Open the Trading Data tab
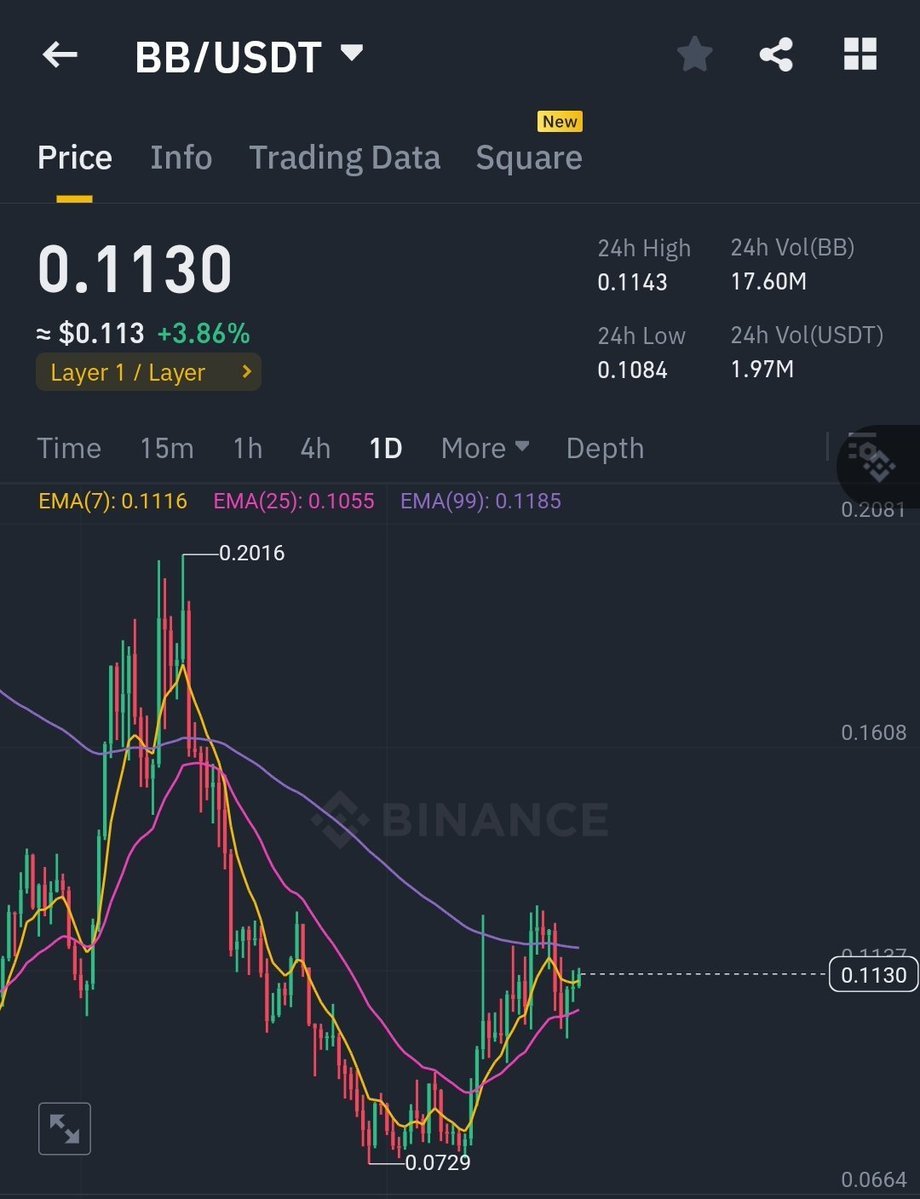This screenshot has height=1199, width=920. [x=345, y=158]
